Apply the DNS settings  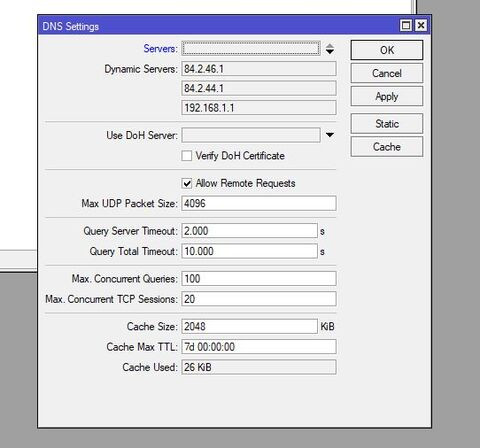click(x=387, y=96)
